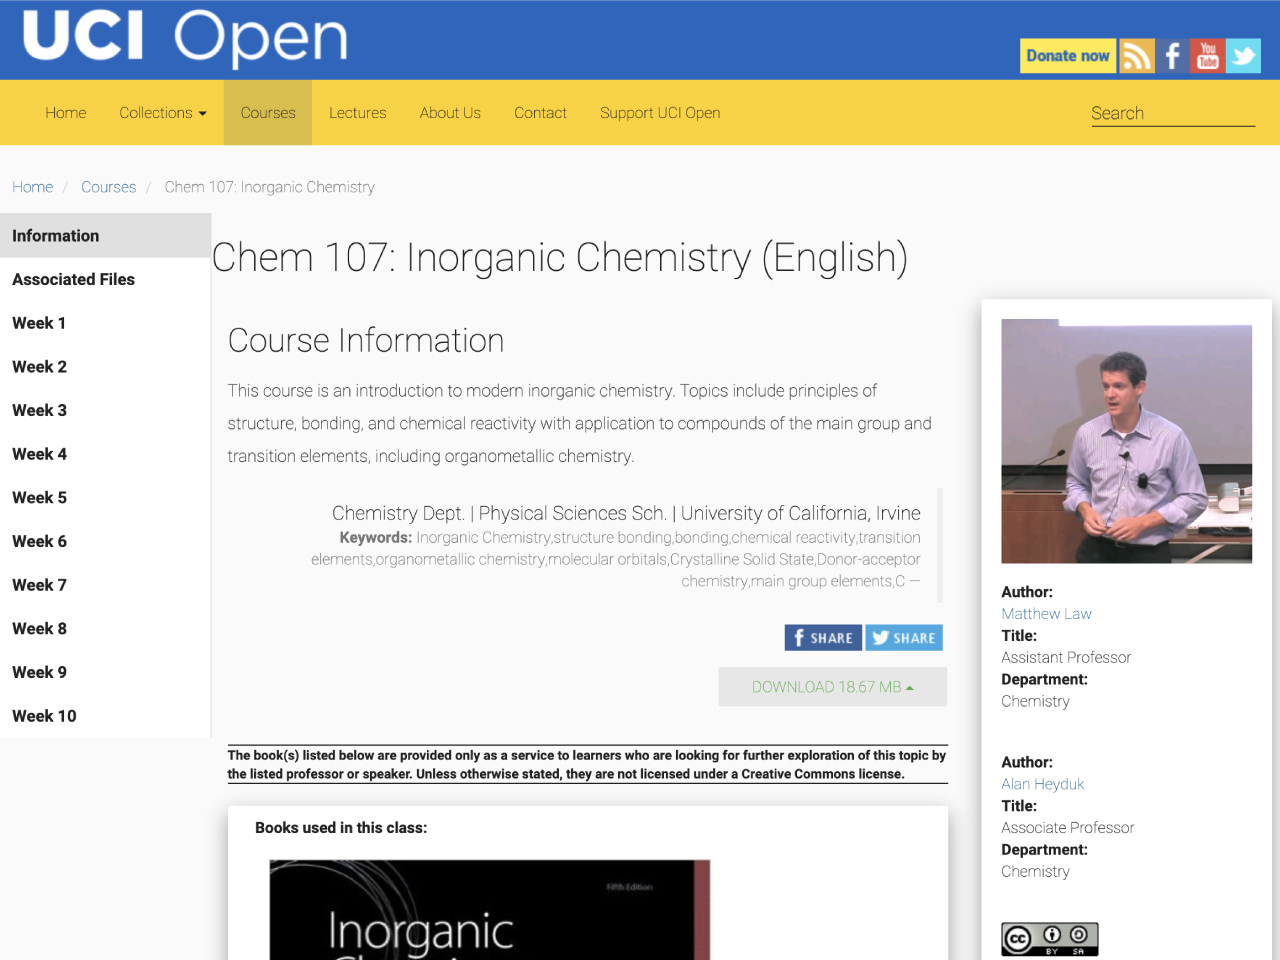Visit the Facebook page icon in header
This screenshot has height=960, width=1280.
coord(1173,56)
